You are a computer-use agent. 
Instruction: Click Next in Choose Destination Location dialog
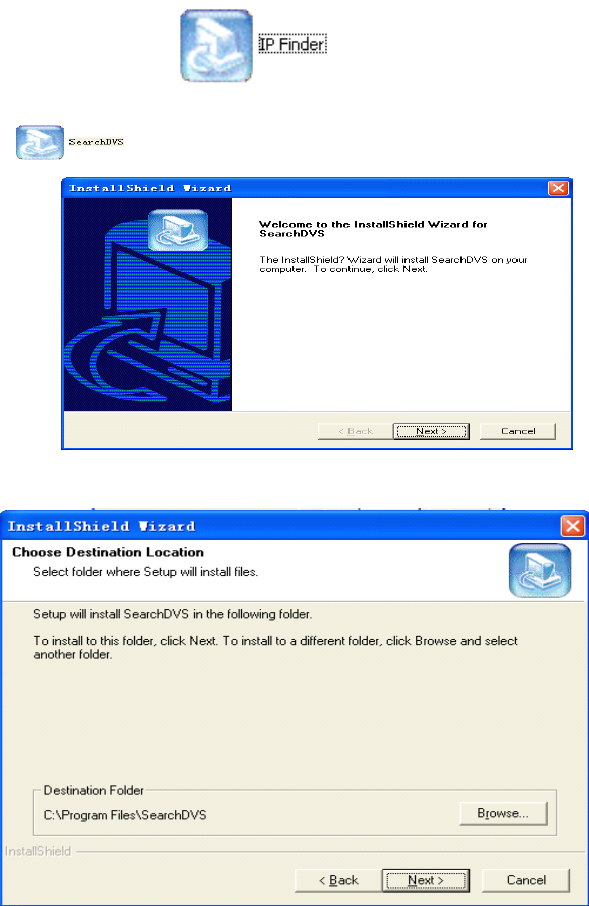425,880
